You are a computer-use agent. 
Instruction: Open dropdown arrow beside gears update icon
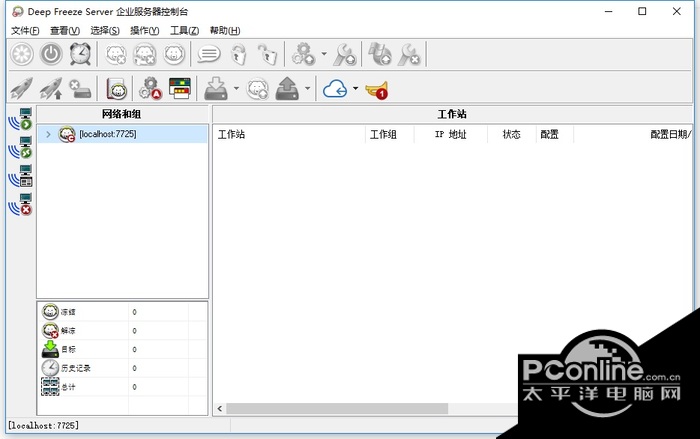click(x=324, y=54)
